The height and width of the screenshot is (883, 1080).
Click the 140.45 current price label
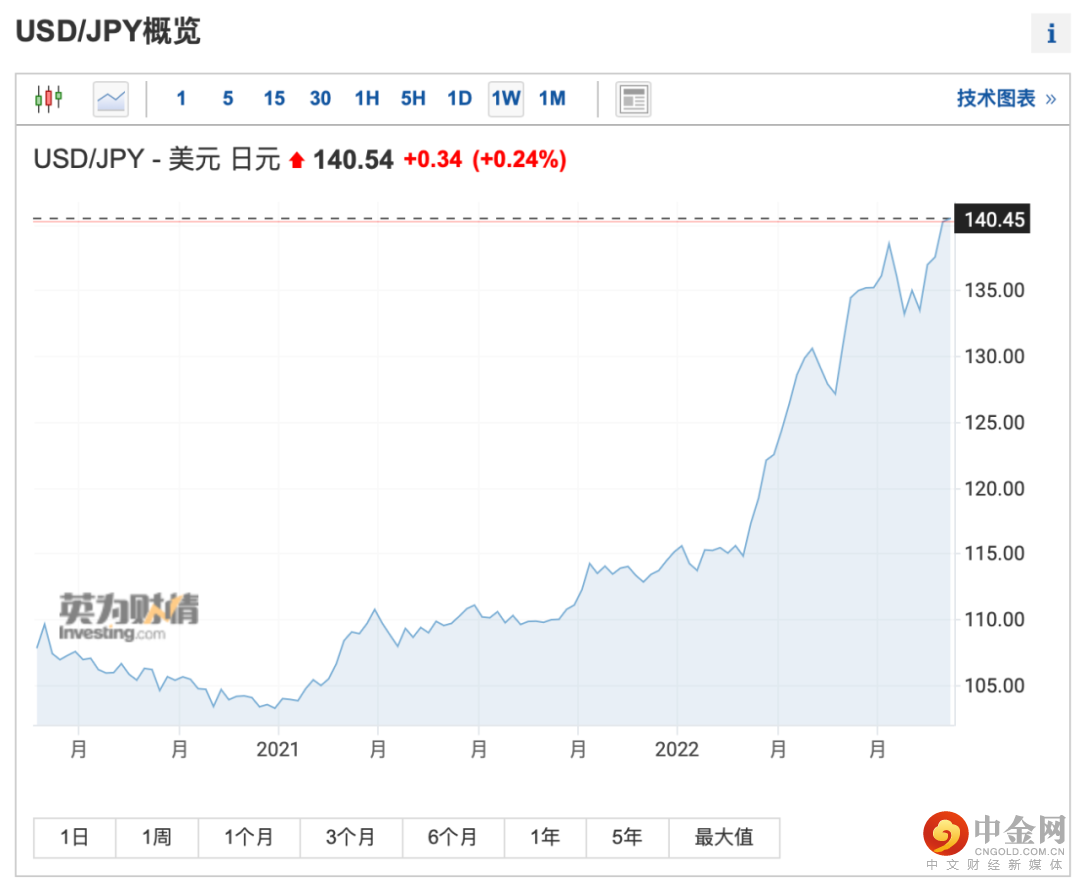[995, 219]
